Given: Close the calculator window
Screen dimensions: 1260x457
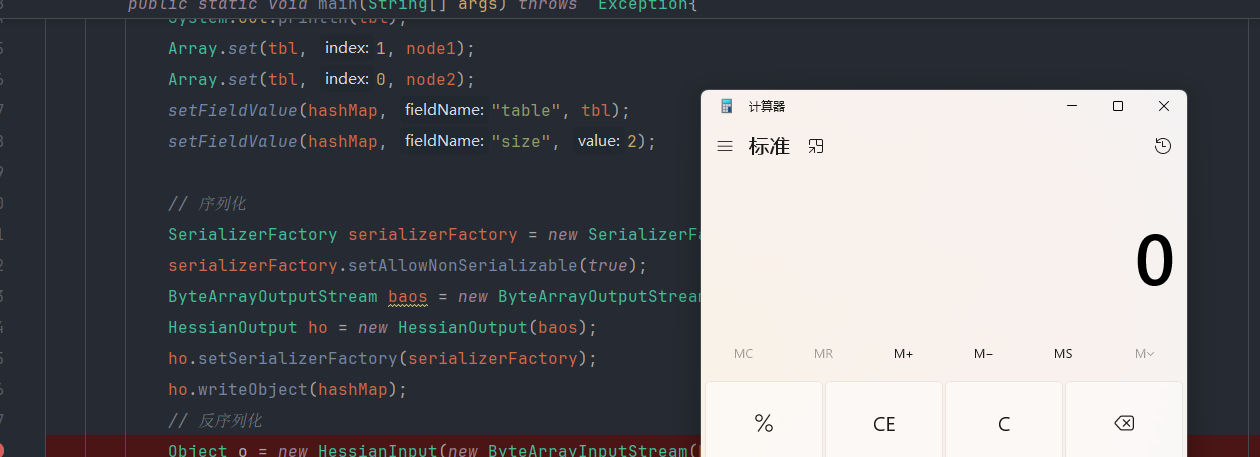Looking at the screenshot, I should pos(1164,106).
